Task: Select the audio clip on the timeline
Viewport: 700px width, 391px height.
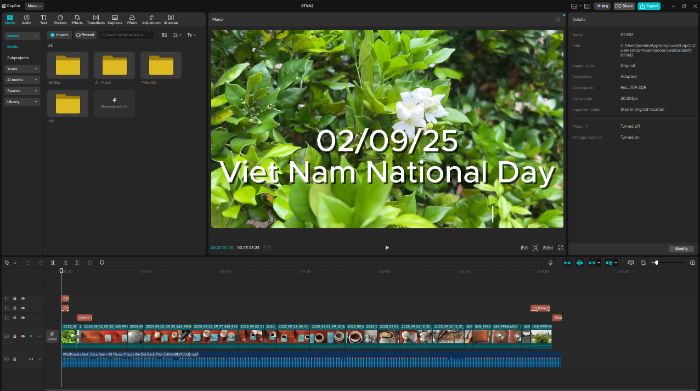Action: click(x=311, y=359)
